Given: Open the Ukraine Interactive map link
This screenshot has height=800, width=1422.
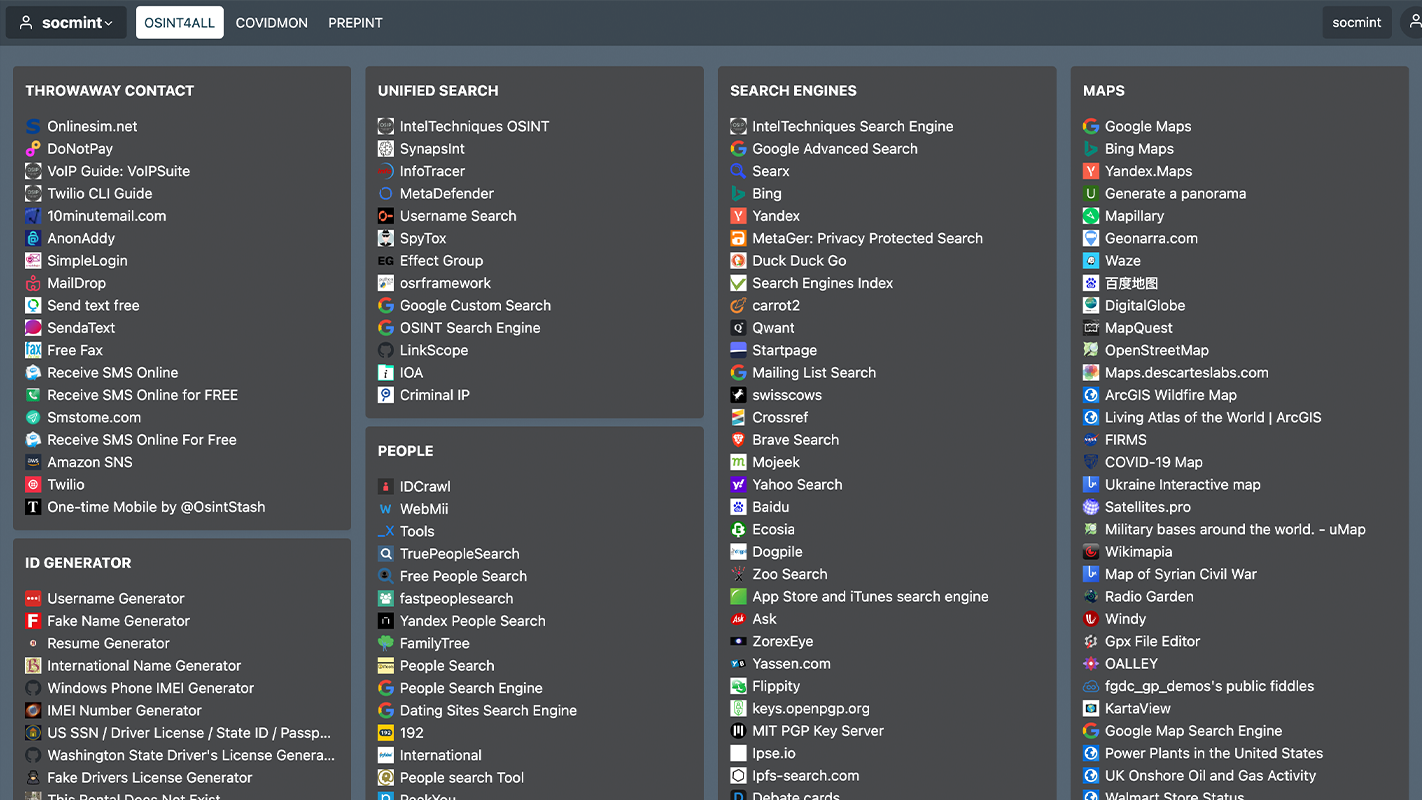Looking at the screenshot, I should coord(1183,484).
